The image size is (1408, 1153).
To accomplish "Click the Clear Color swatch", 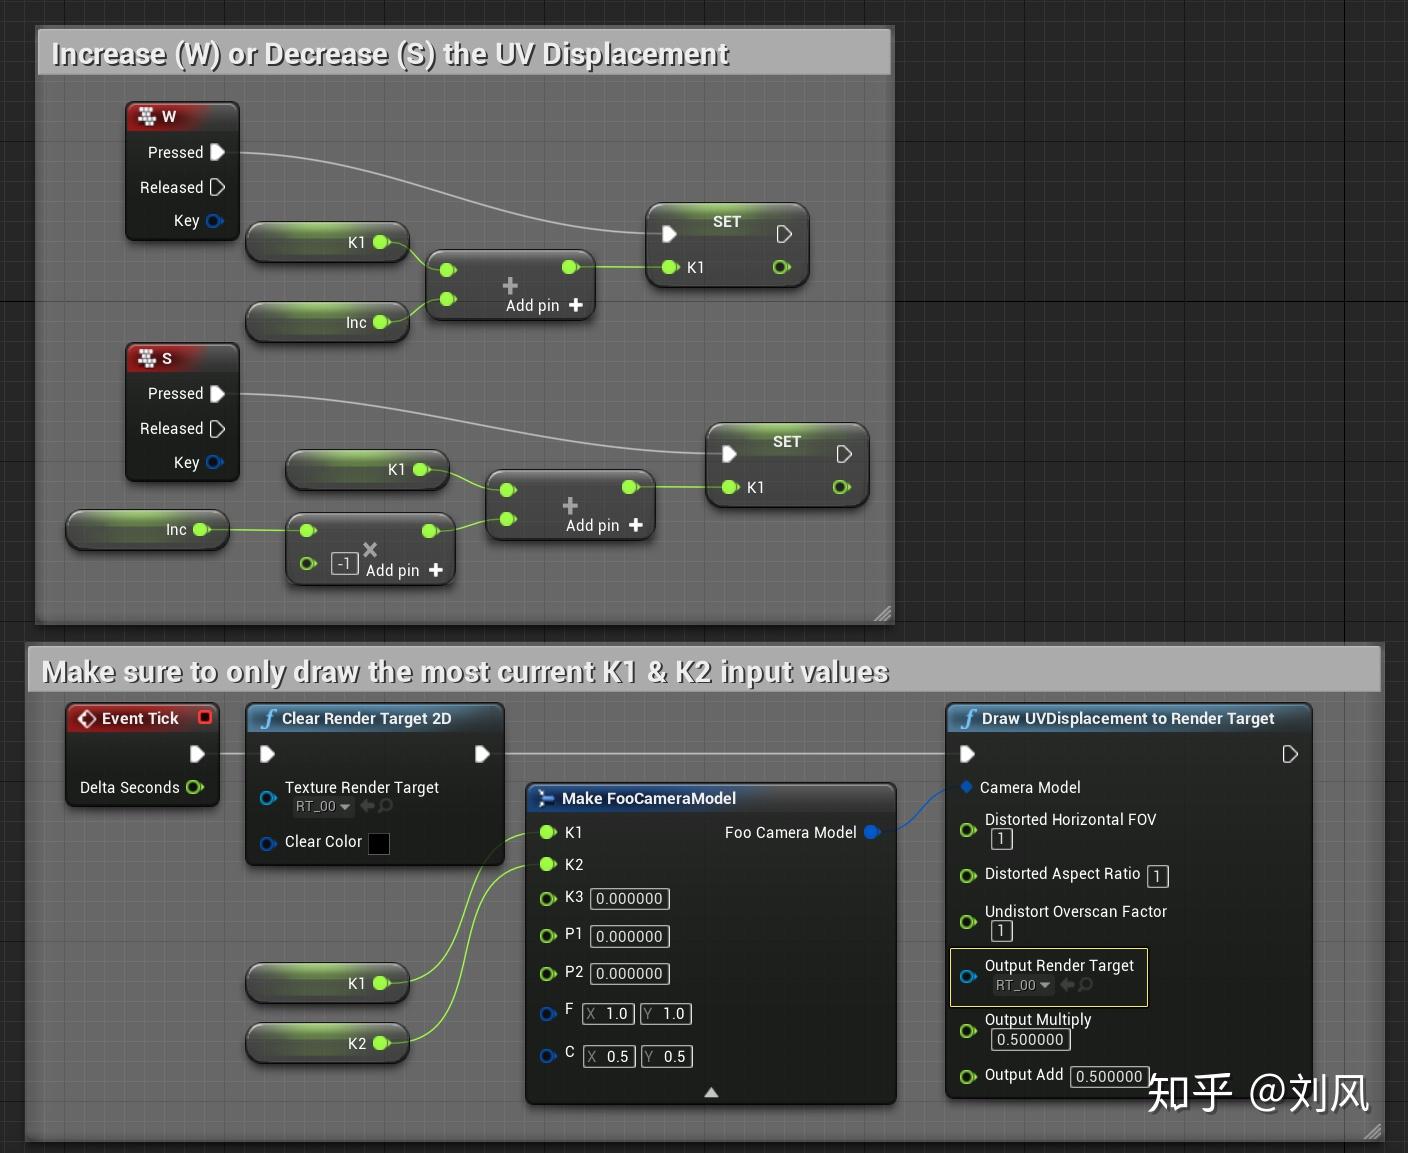I will coord(379,844).
